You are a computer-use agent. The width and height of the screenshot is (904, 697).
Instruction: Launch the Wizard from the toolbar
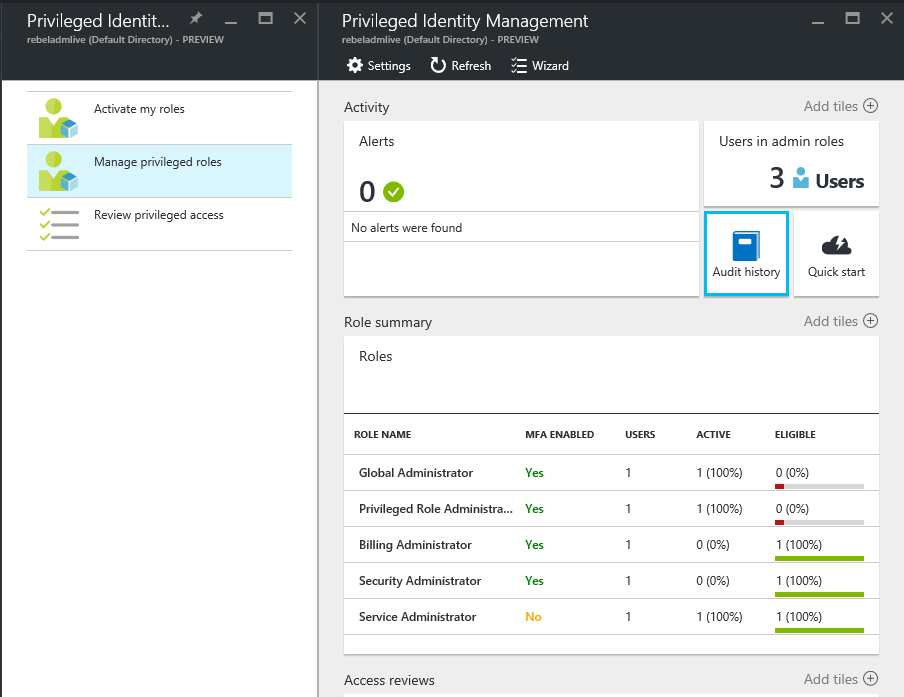540,66
